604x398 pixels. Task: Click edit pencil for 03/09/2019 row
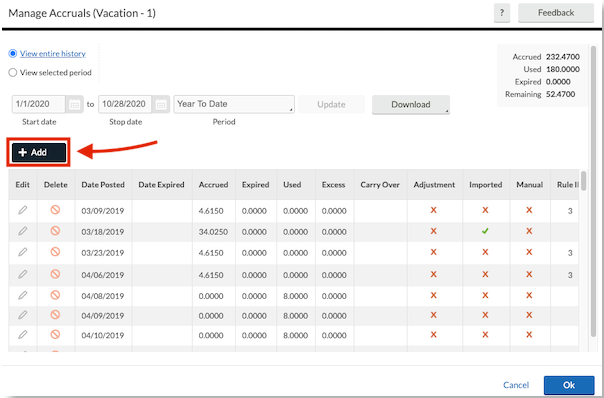tap(23, 210)
